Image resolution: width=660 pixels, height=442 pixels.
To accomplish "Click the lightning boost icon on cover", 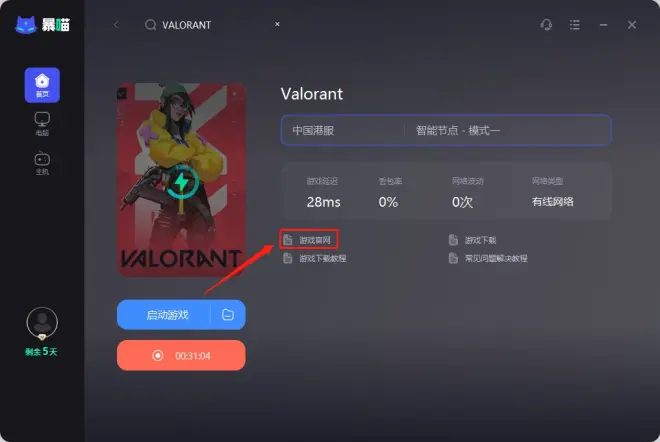I will point(182,182).
